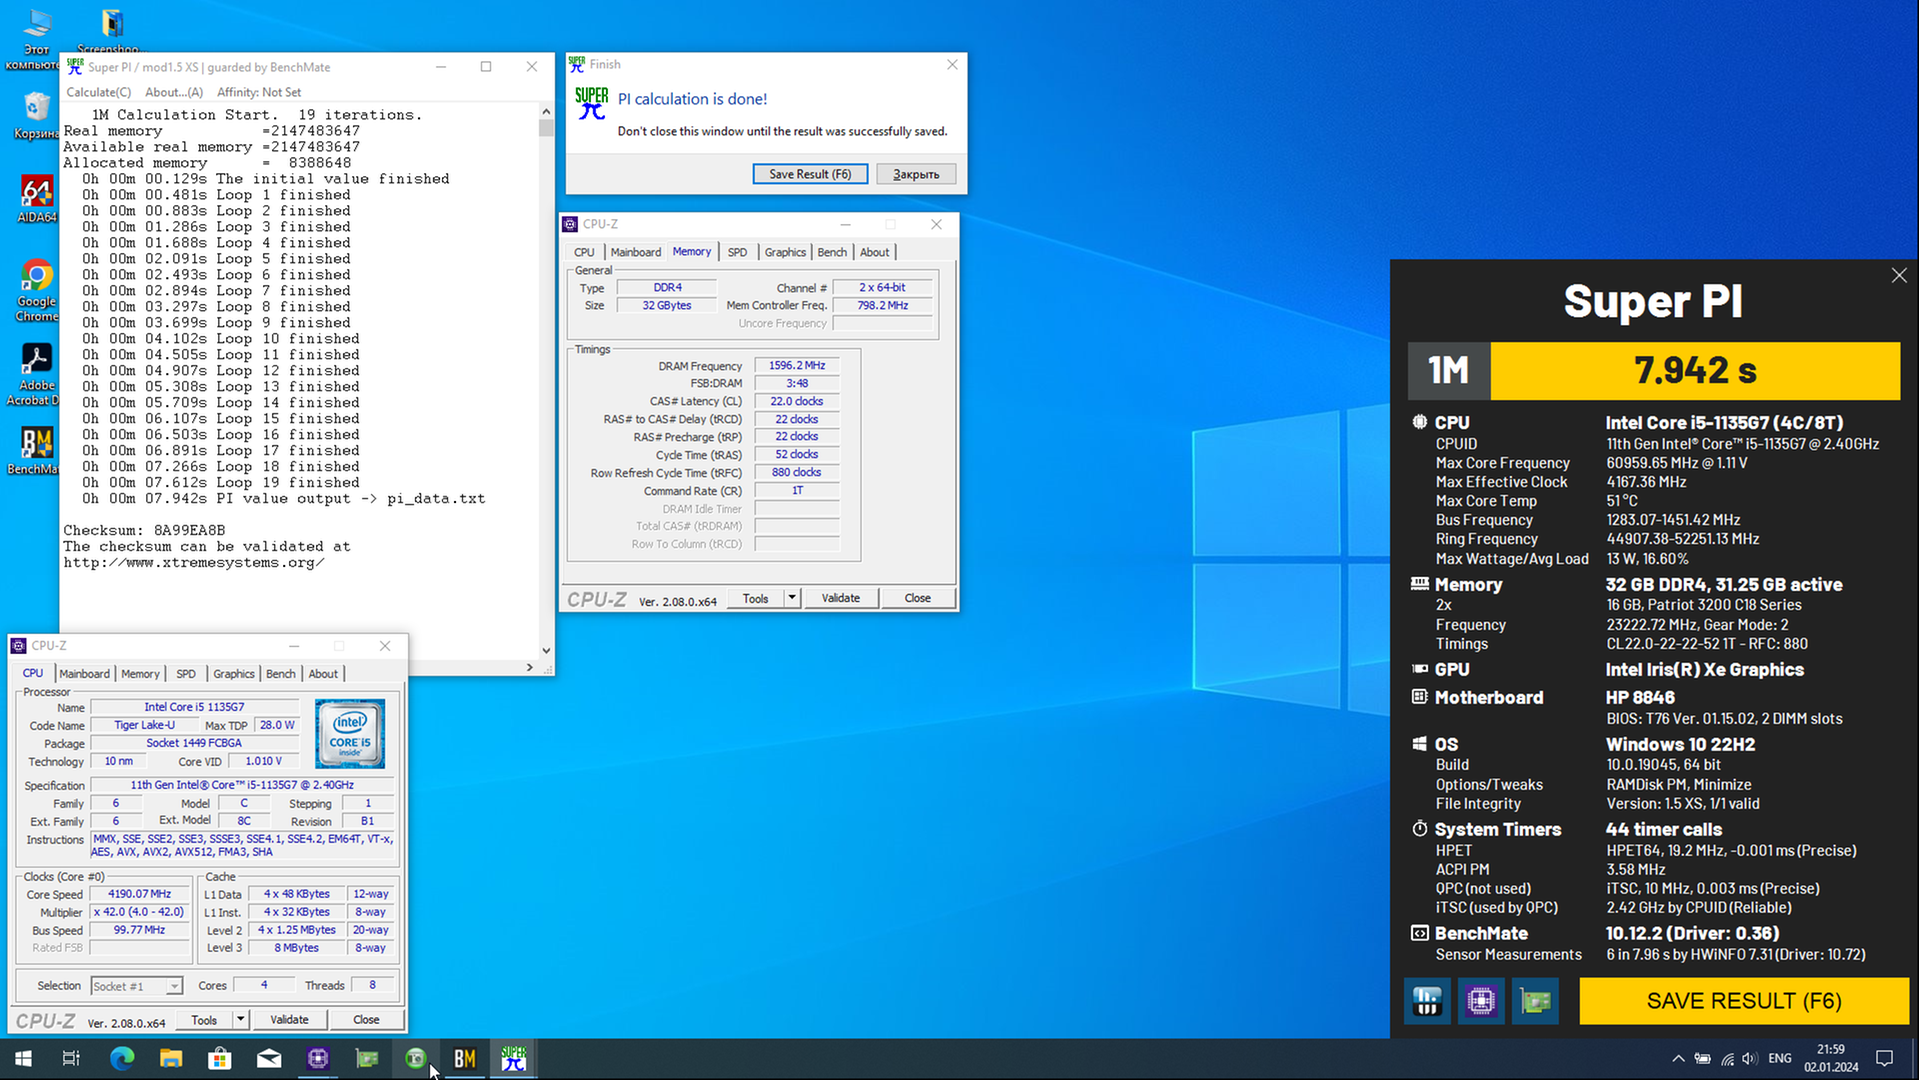Image resolution: width=1919 pixels, height=1080 pixels.
Task: Open the green GPU tool taskbar icon
Action: pyautogui.click(x=366, y=1058)
